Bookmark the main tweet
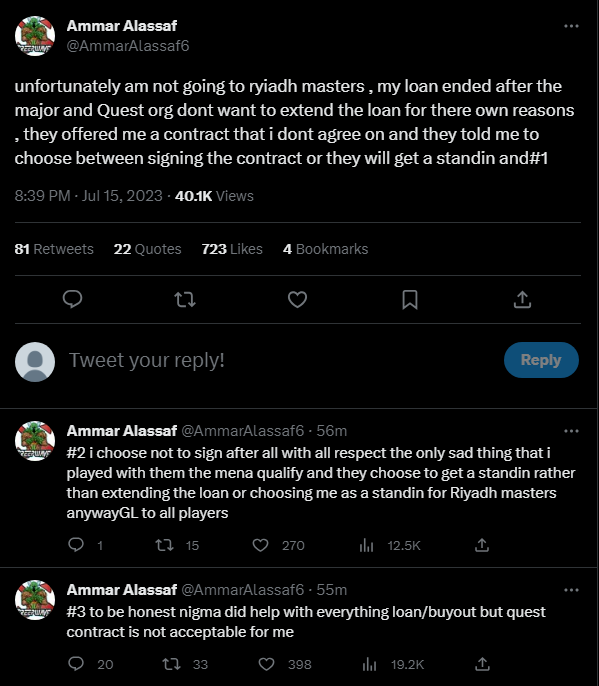Viewport: 599px width, 686px height. click(x=410, y=300)
